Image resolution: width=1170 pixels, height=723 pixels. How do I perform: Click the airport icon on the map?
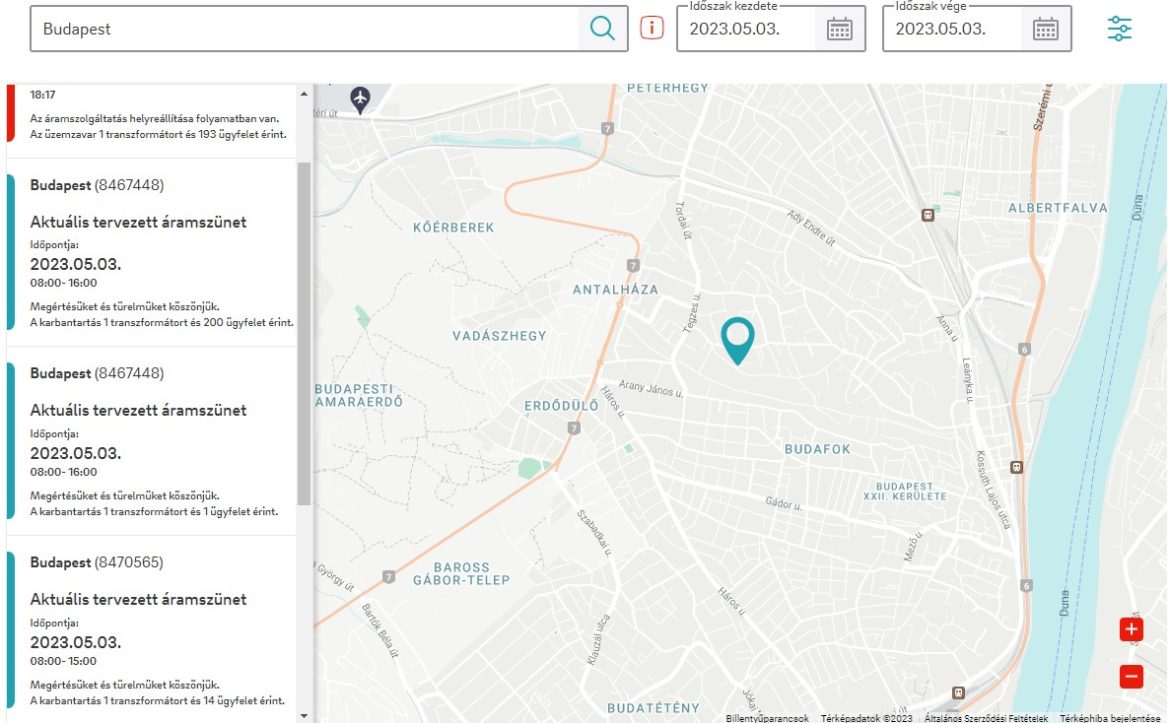(360, 98)
